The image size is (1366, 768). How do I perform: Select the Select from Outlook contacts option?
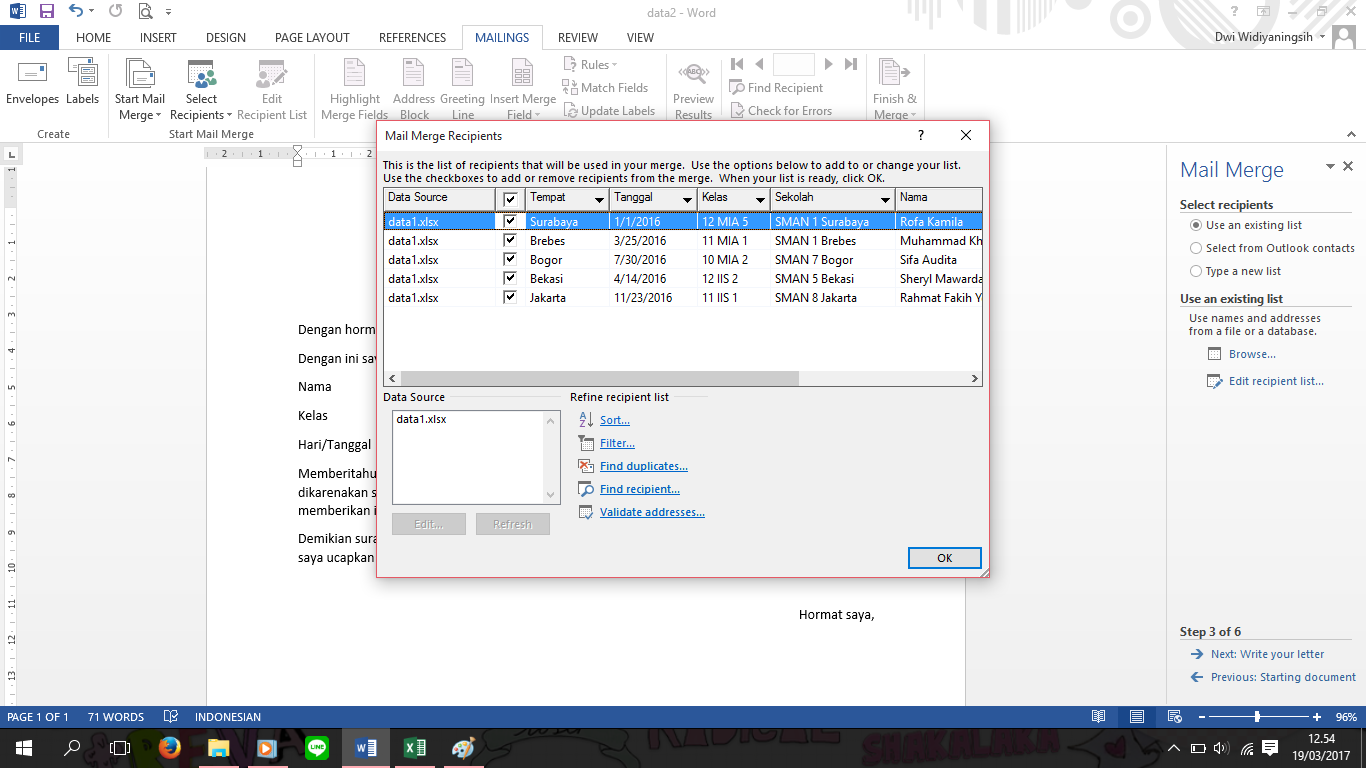coord(1196,248)
